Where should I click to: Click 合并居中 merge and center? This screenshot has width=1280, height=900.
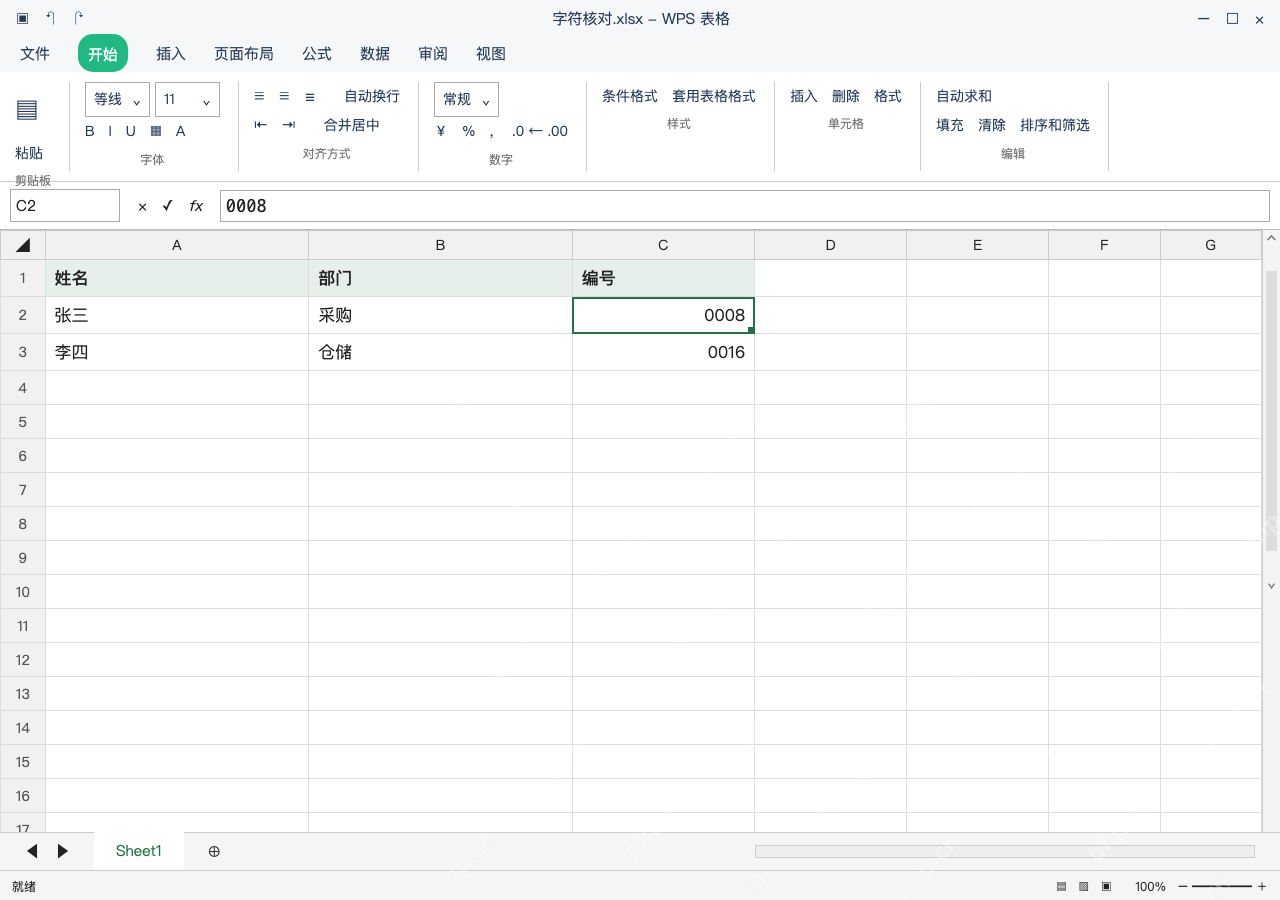[352, 125]
